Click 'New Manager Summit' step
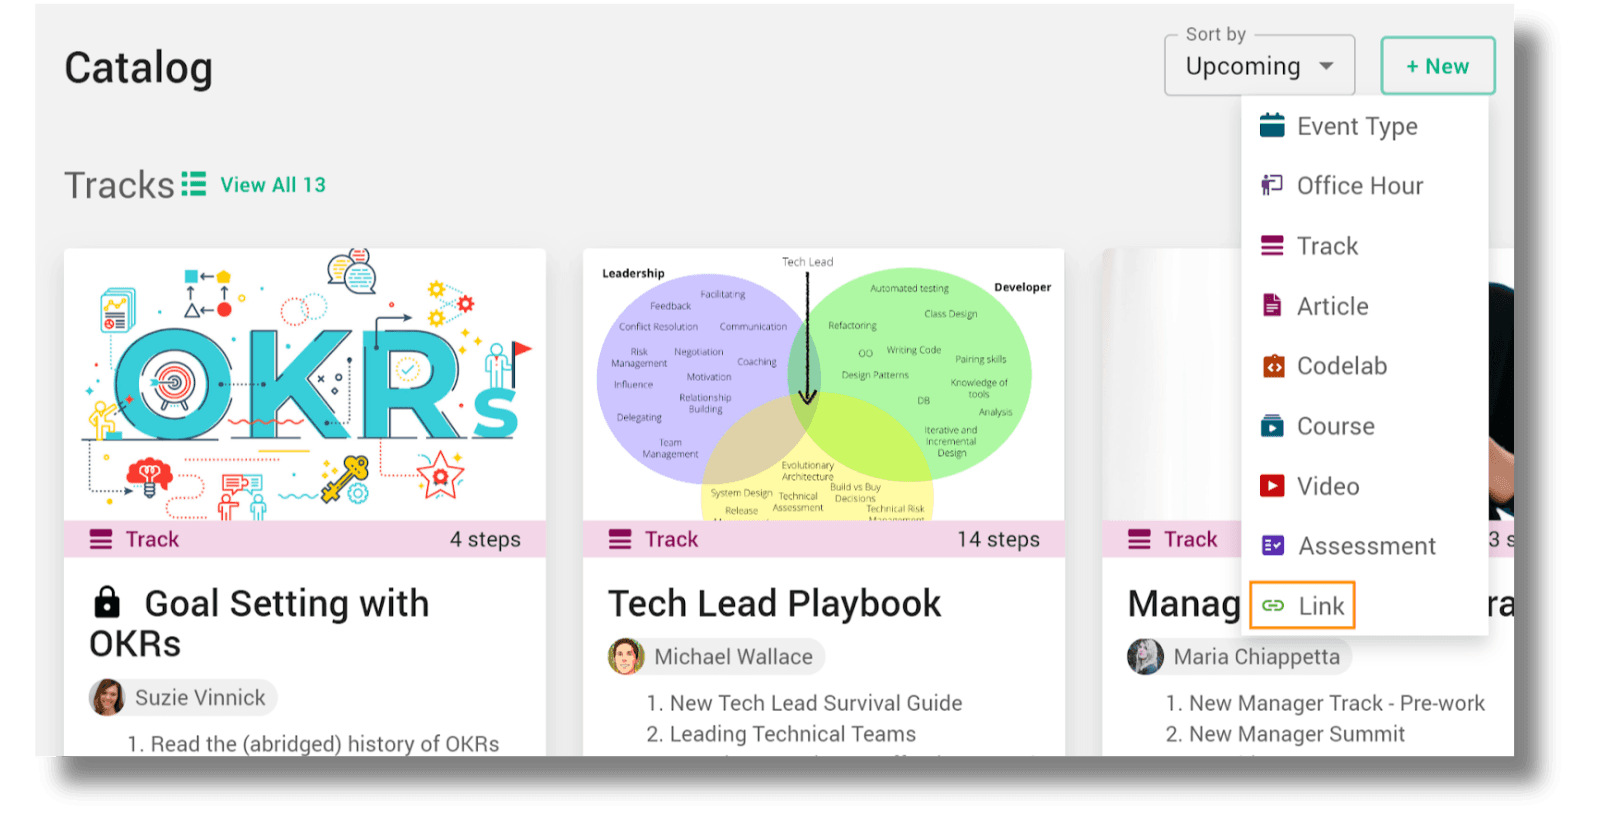Image resolution: width=1600 pixels, height=814 pixels. [1297, 734]
